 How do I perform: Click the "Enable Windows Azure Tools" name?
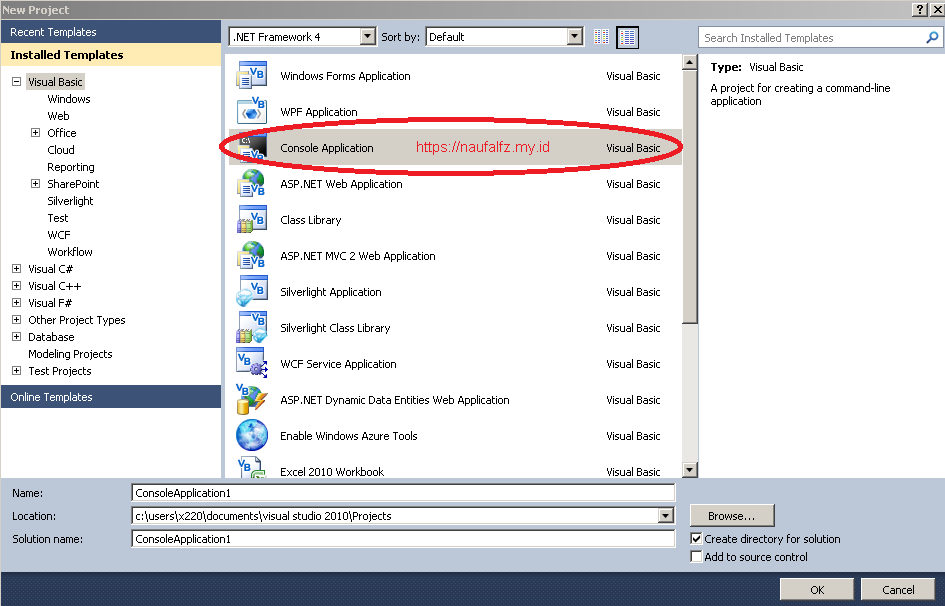pos(348,436)
